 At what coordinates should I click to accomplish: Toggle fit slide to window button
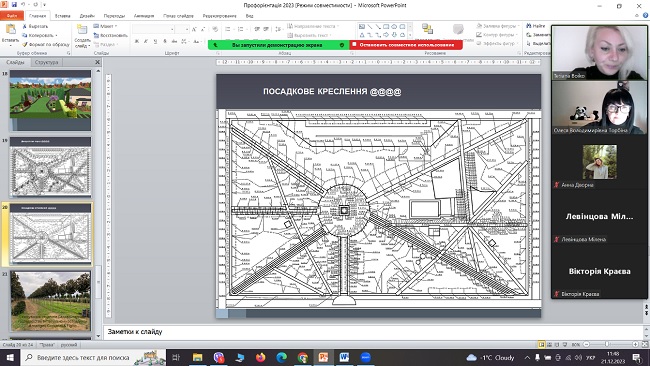(645, 344)
